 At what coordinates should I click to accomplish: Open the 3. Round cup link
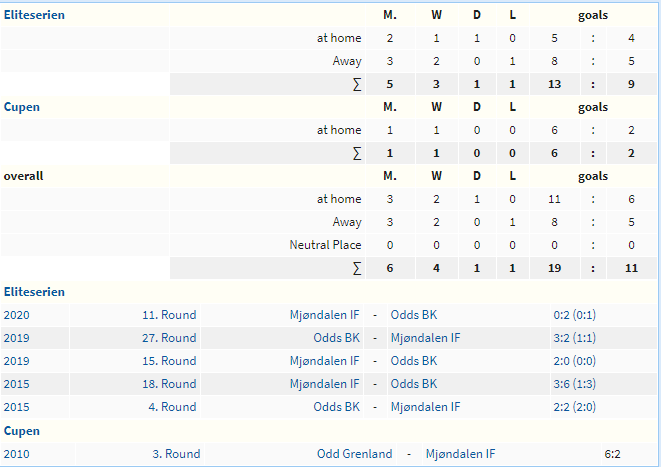pyautogui.click(x=176, y=454)
